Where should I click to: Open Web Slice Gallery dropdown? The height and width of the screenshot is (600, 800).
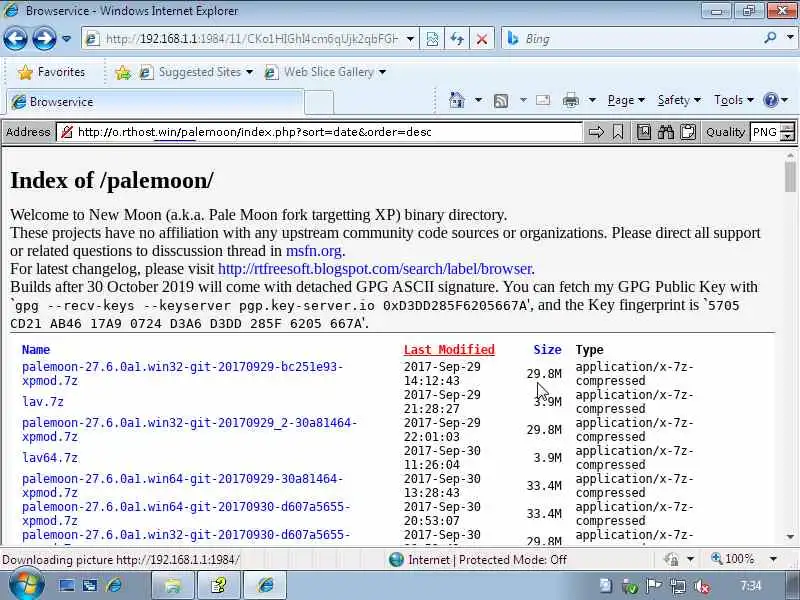click(325, 72)
